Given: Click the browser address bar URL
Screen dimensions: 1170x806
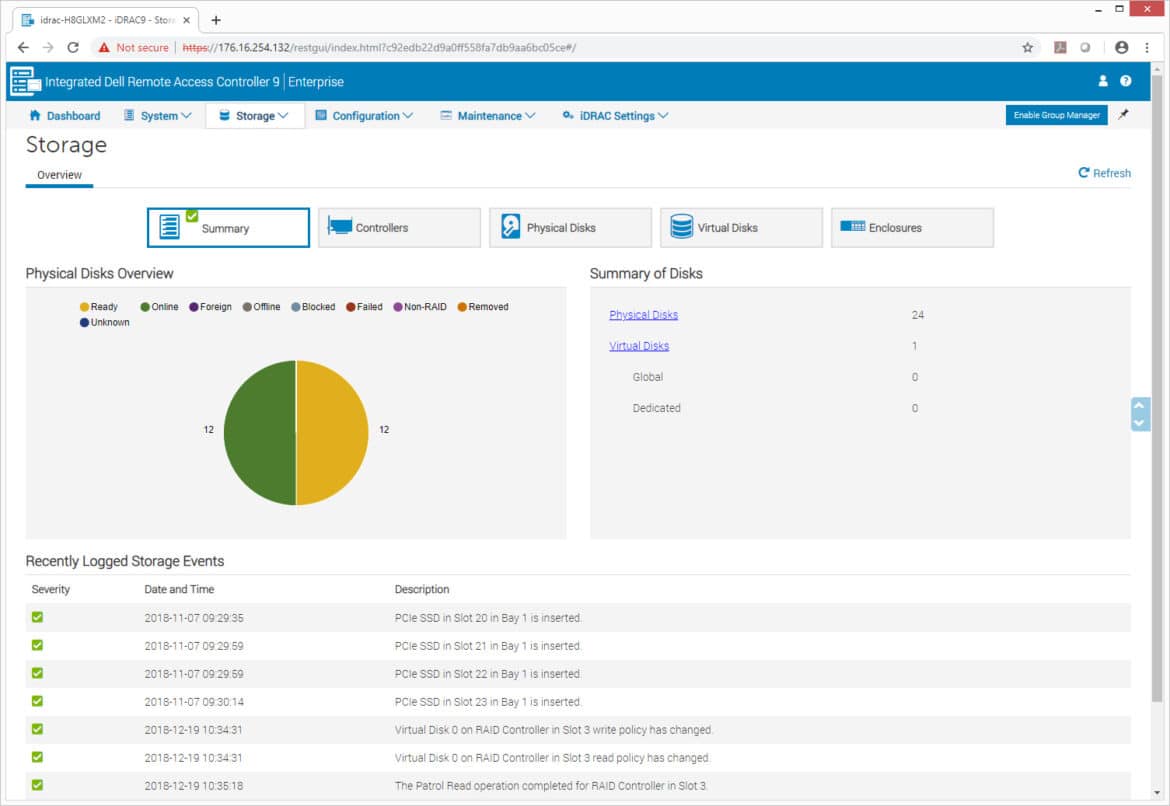Looking at the screenshot, I should [x=379, y=48].
